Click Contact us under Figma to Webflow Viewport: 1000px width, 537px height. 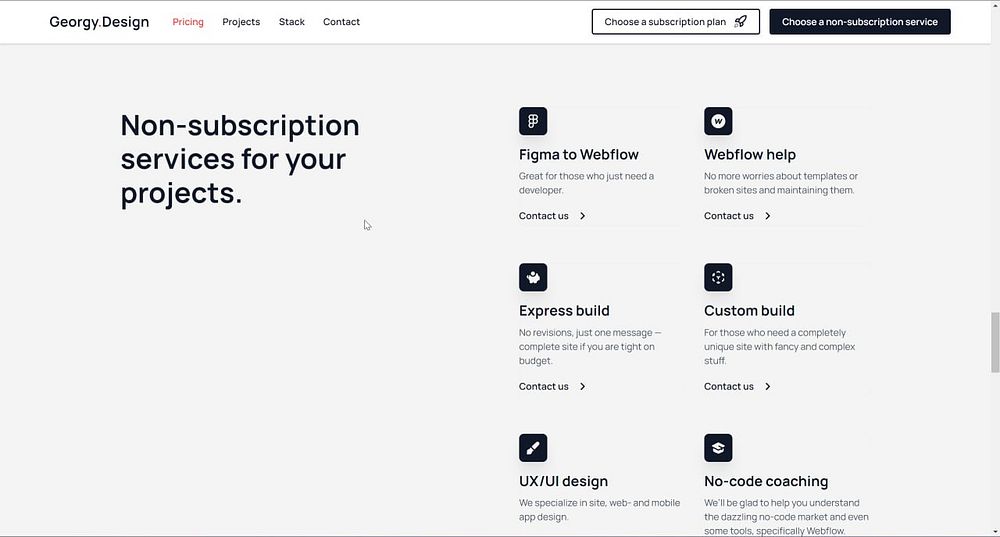(543, 216)
